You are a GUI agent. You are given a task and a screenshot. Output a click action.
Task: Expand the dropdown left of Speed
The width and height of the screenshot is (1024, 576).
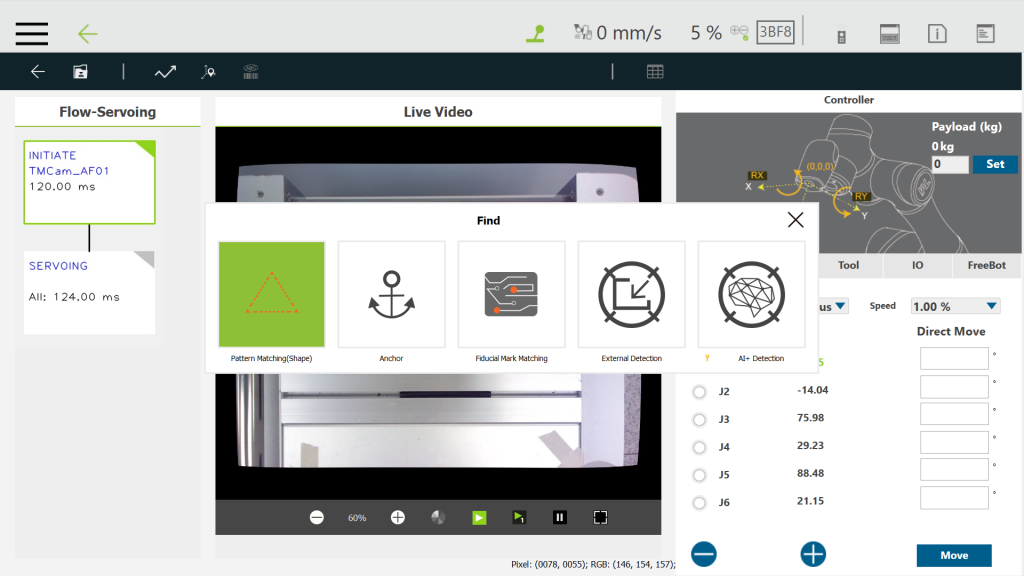(x=838, y=307)
